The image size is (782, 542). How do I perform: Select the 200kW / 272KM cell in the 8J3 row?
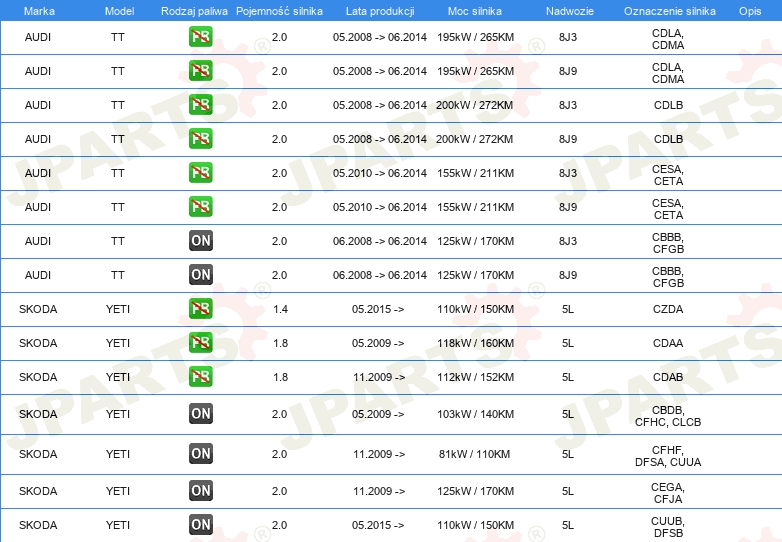[x=474, y=105]
